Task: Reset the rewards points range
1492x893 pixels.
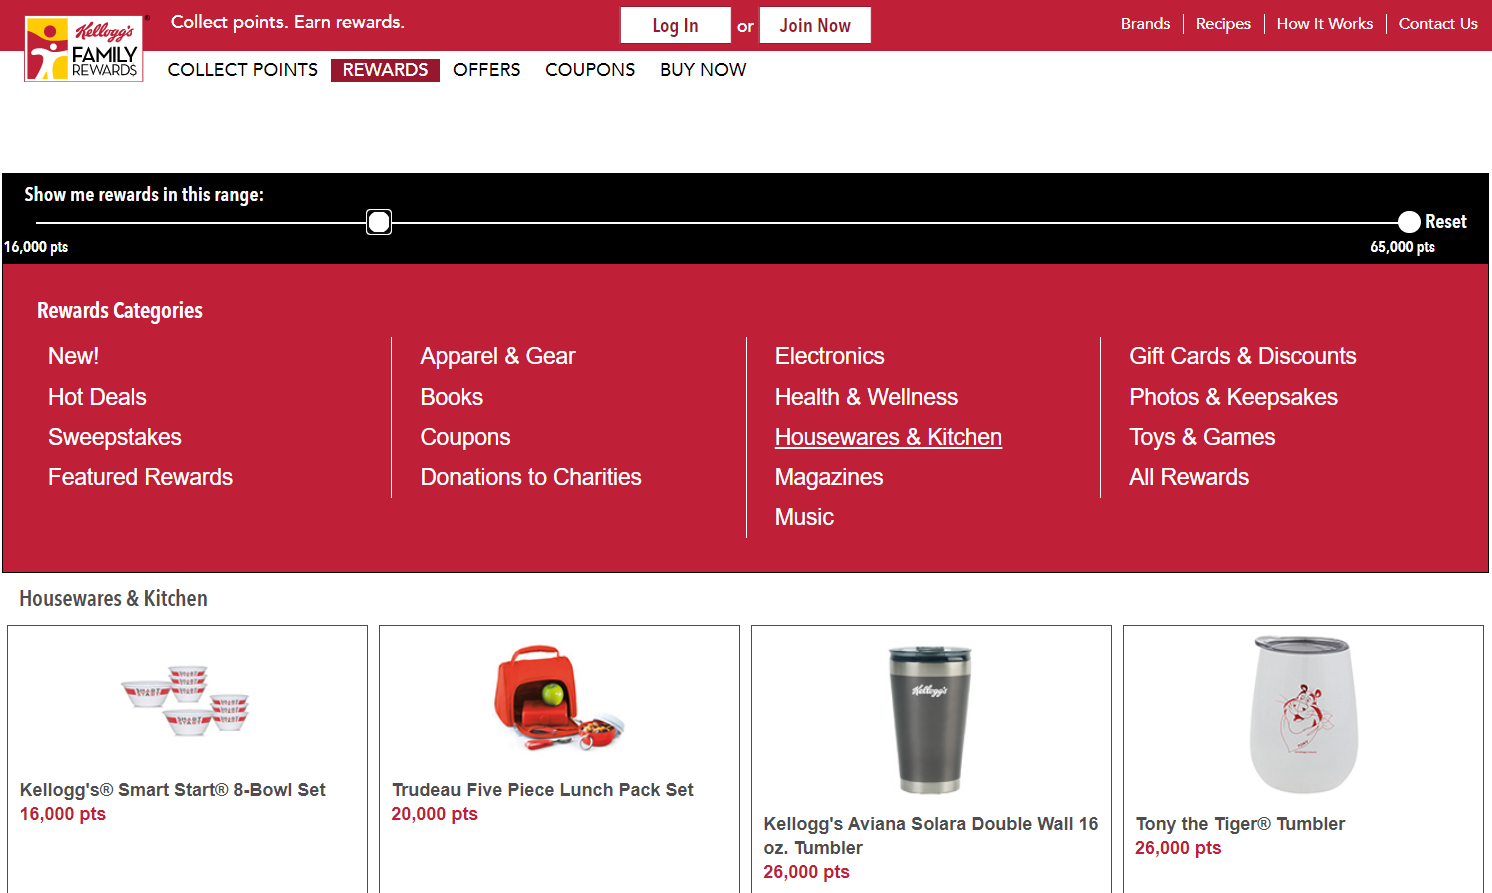Action: (1445, 222)
